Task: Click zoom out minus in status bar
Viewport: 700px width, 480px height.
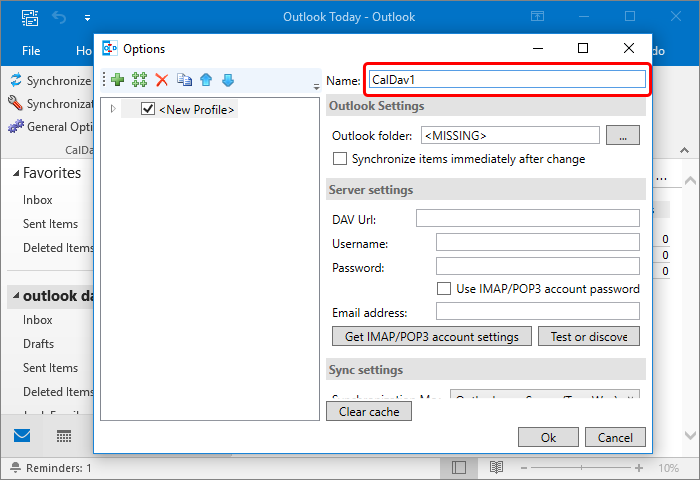Action: pyautogui.click(x=524, y=468)
